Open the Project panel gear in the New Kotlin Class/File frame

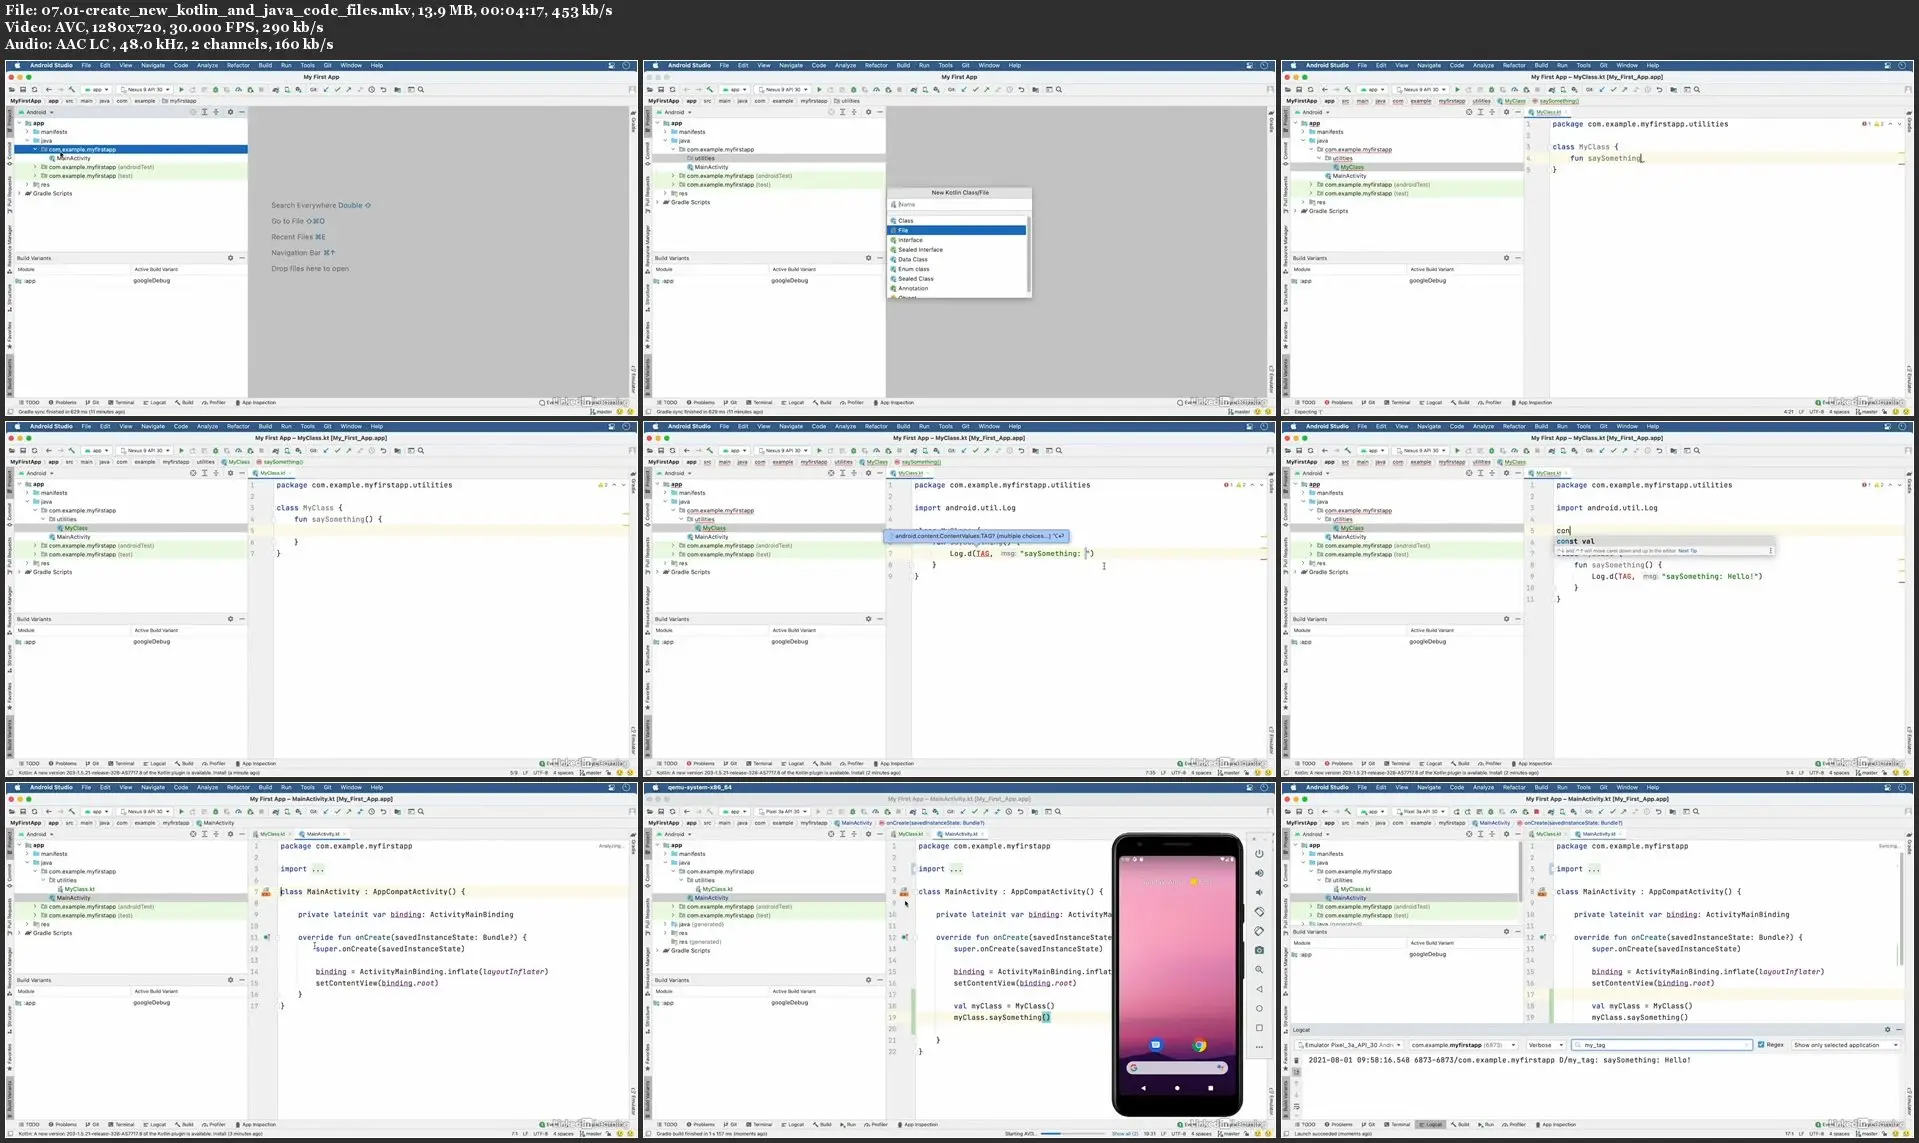[x=868, y=112]
